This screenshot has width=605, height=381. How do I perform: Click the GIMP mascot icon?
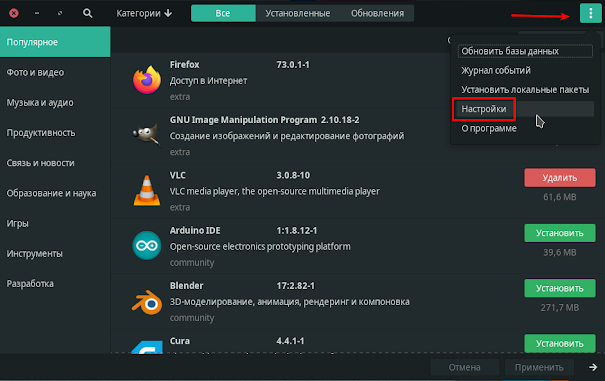click(x=147, y=135)
